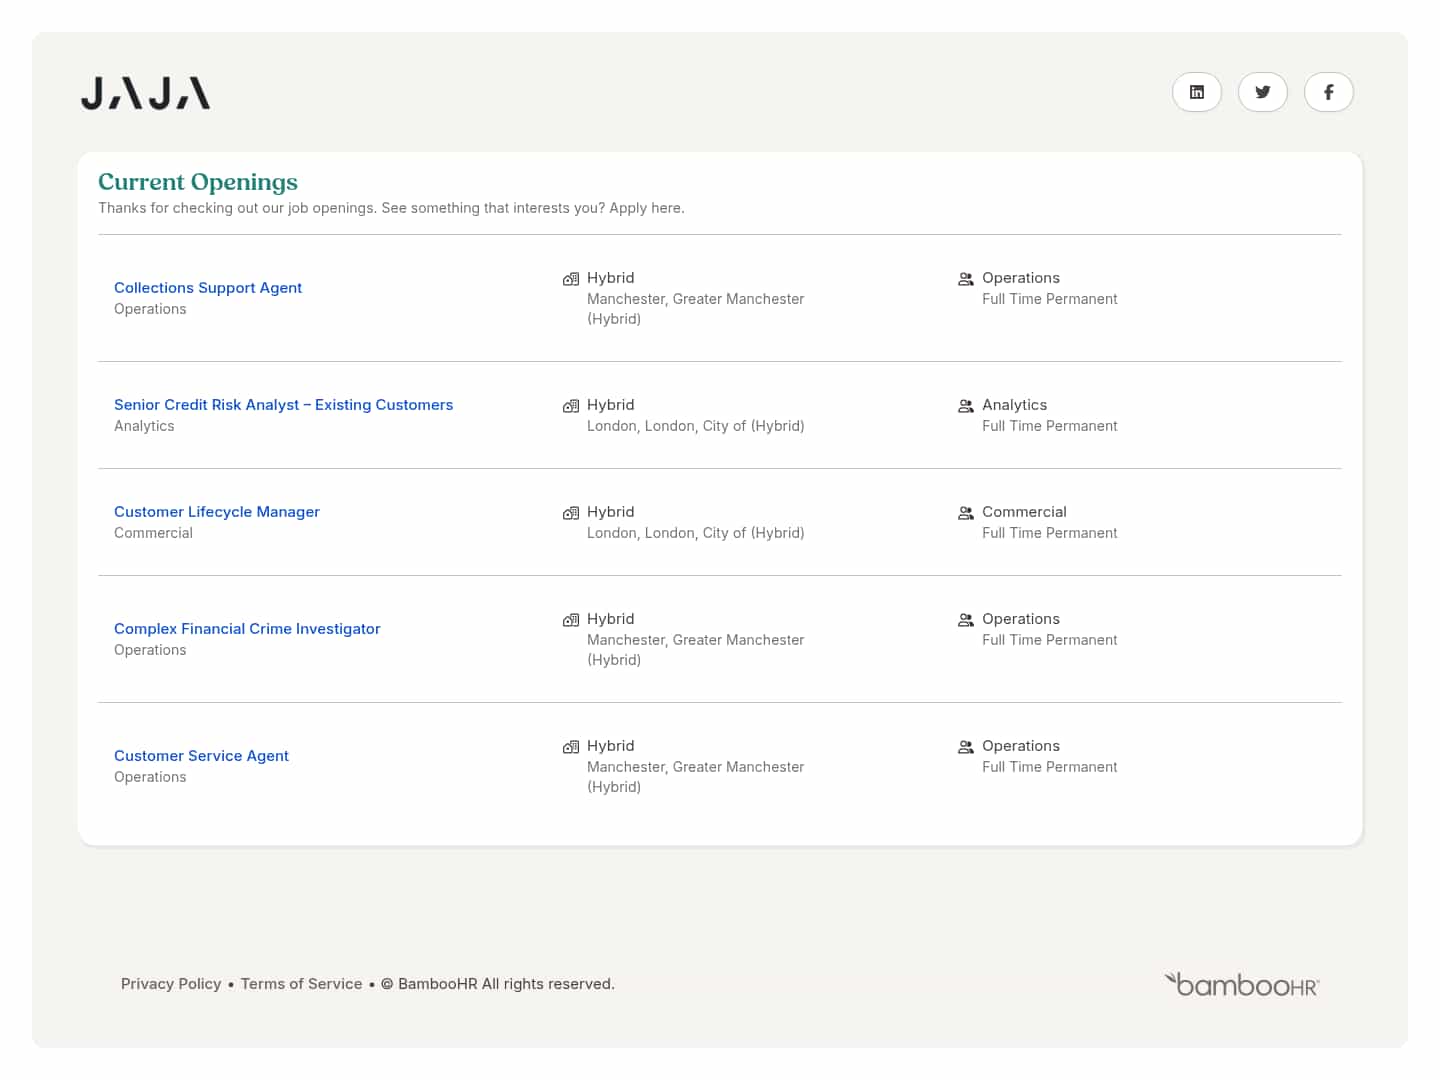Click 'Hybrid' label in Collections Support Agent row

(x=611, y=278)
